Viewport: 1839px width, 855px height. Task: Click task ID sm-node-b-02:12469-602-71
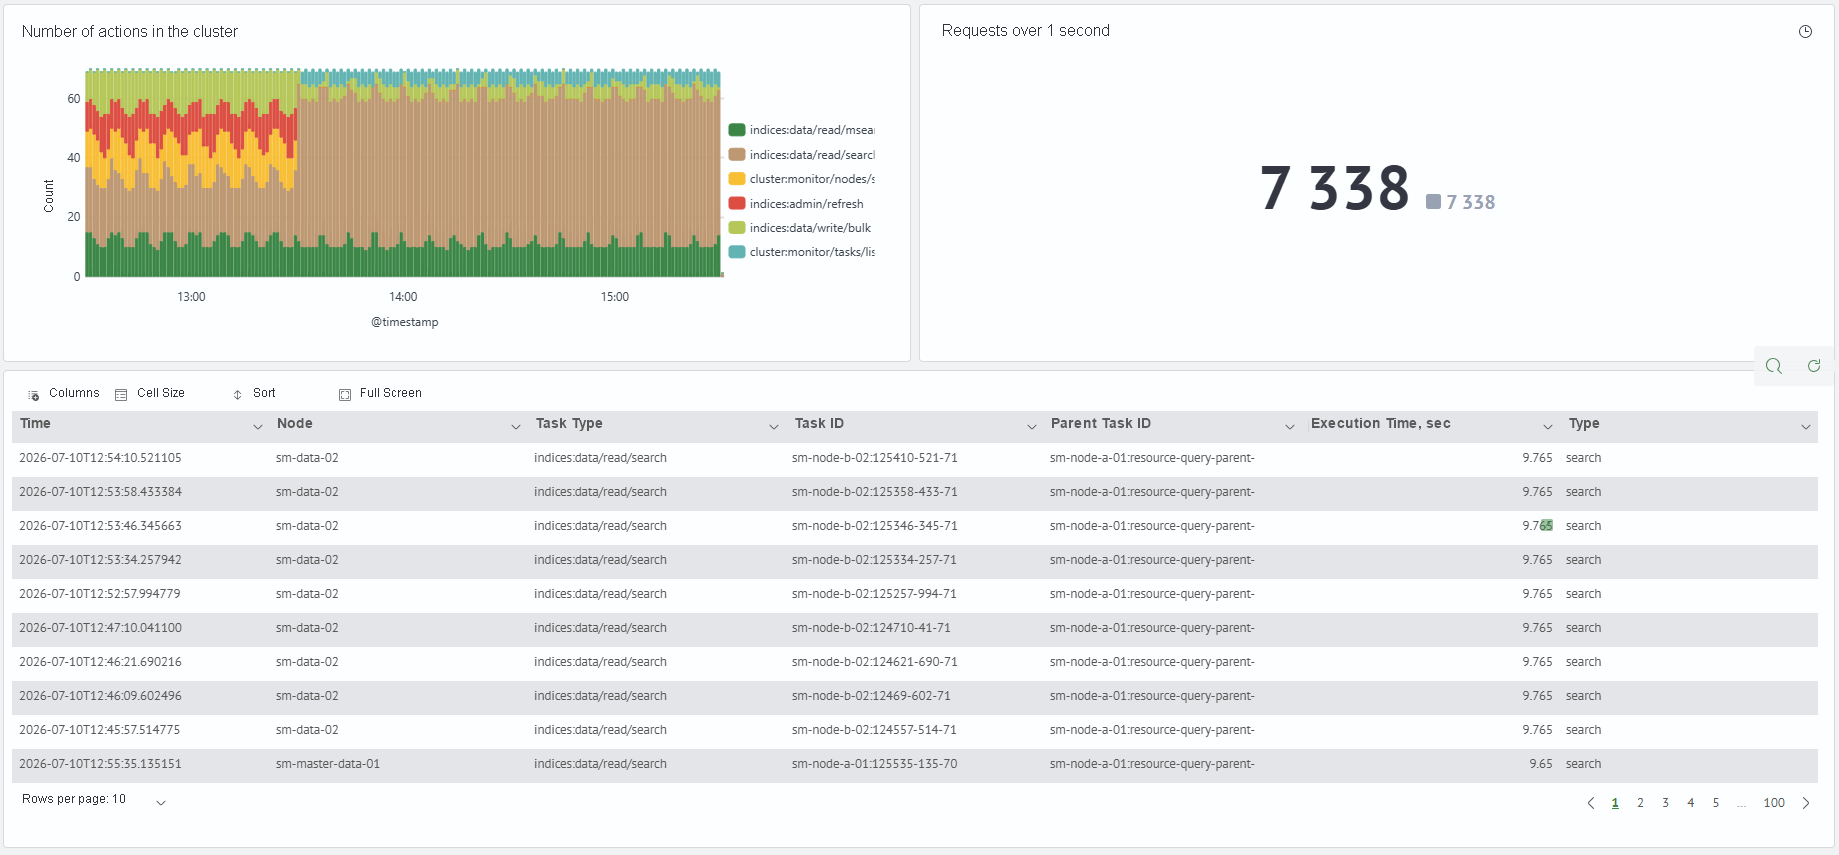click(x=871, y=696)
